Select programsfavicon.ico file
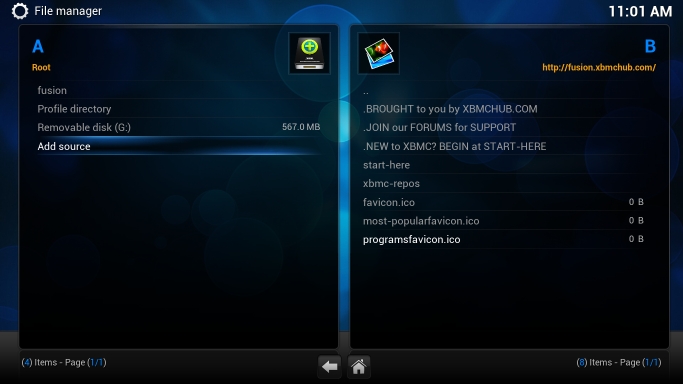The width and height of the screenshot is (683, 384). (x=504, y=239)
